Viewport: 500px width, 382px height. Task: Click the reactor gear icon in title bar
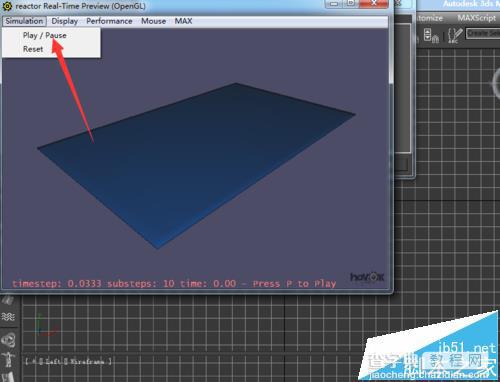tap(7, 6)
